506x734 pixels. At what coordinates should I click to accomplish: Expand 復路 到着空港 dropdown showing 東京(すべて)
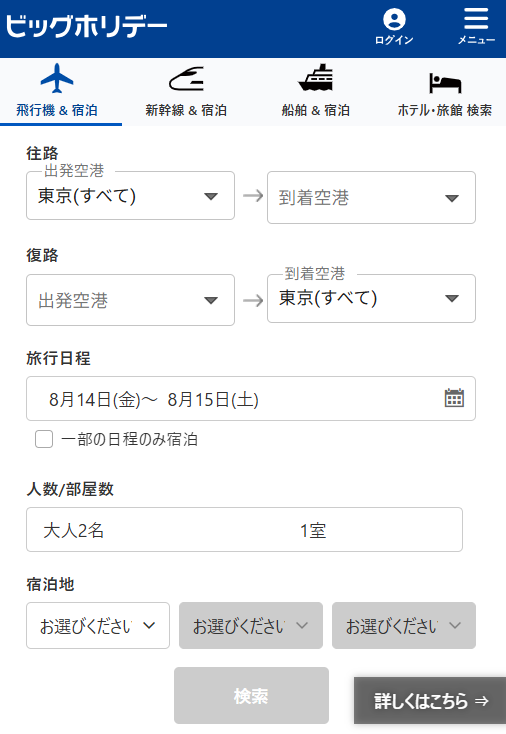coord(371,298)
